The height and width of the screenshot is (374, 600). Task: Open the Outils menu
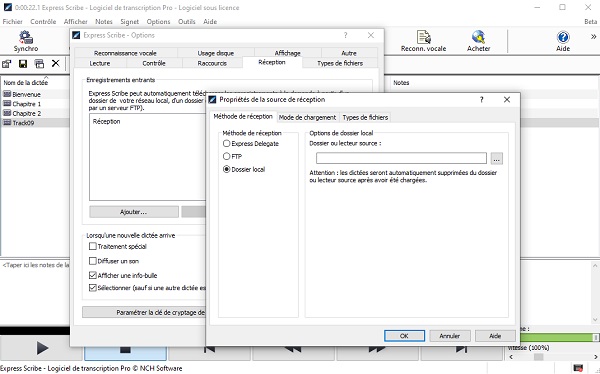[x=186, y=22]
